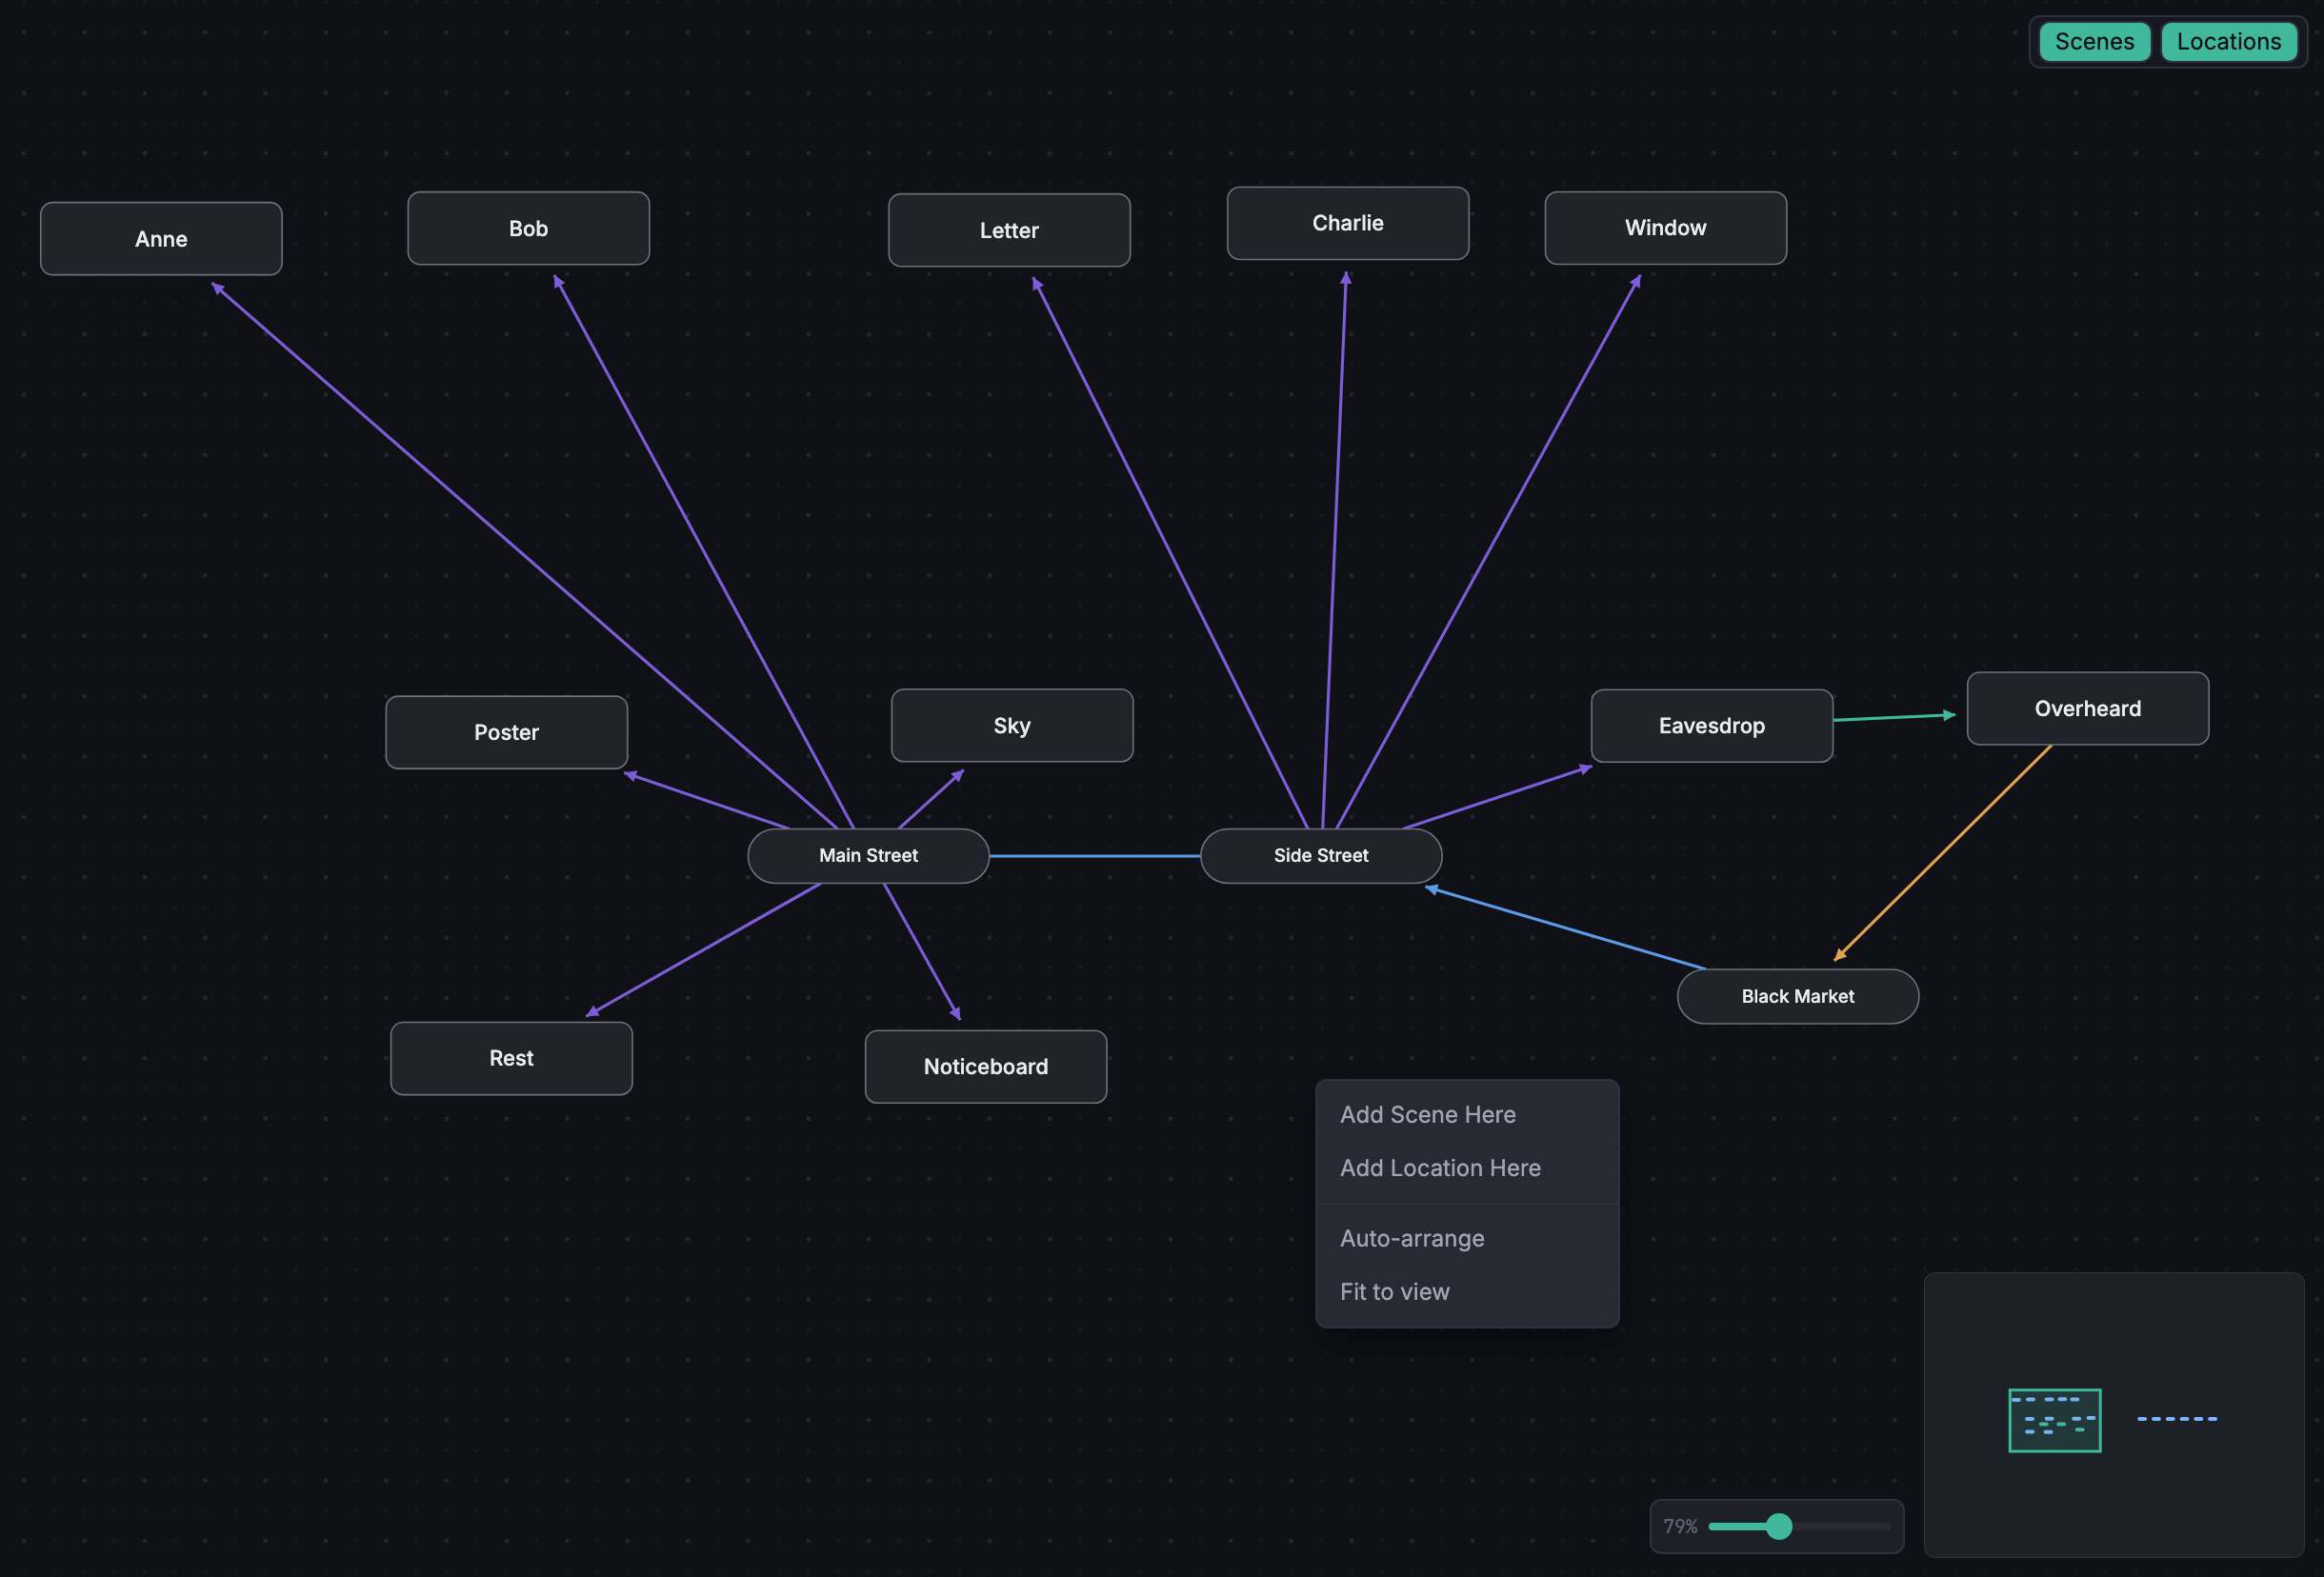Select the Anne scene node
Image resolution: width=2324 pixels, height=1577 pixels.
[161, 239]
